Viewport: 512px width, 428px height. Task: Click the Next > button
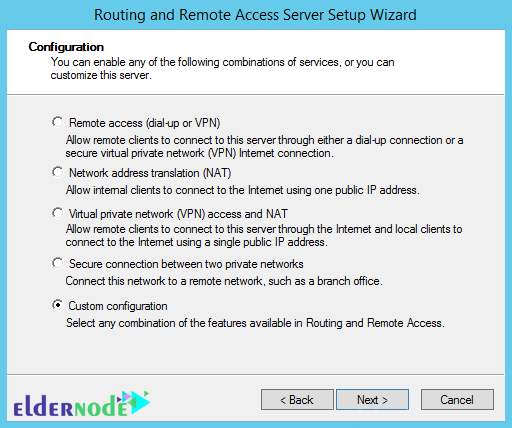(372, 399)
